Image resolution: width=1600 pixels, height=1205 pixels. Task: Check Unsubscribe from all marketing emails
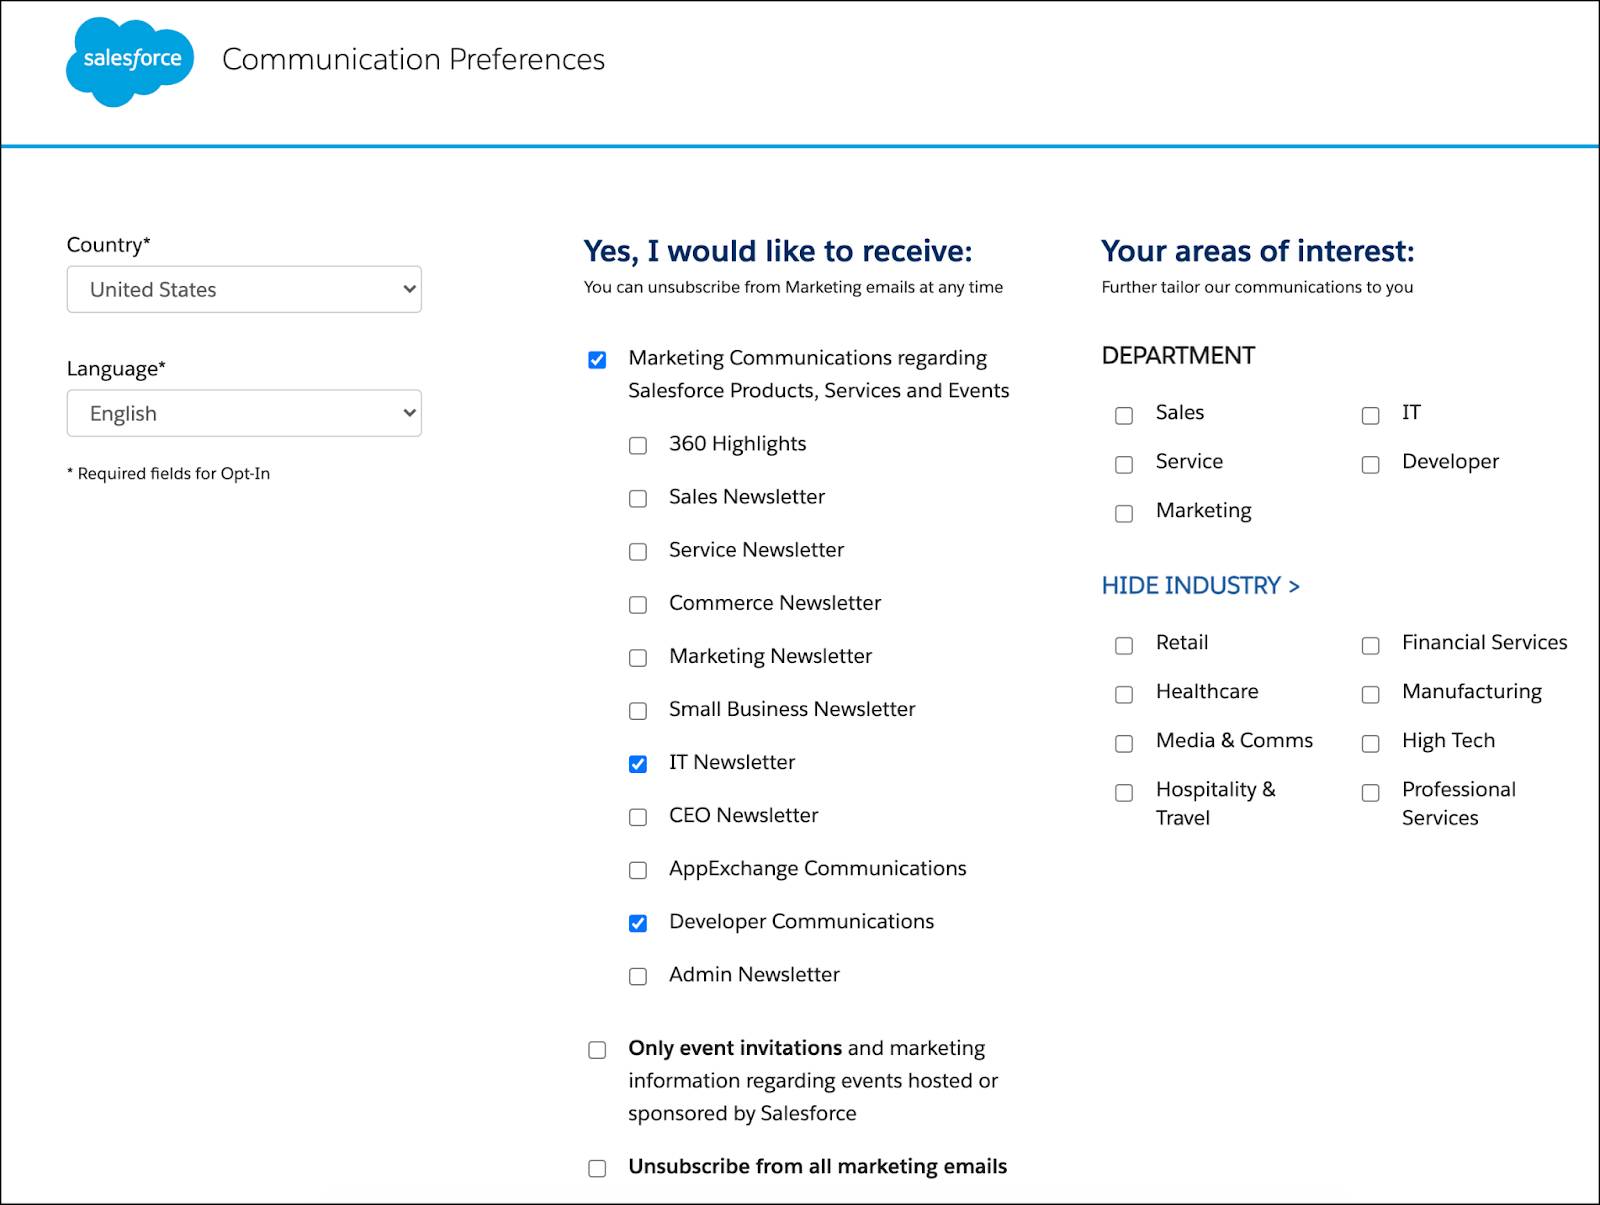[597, 1169]
